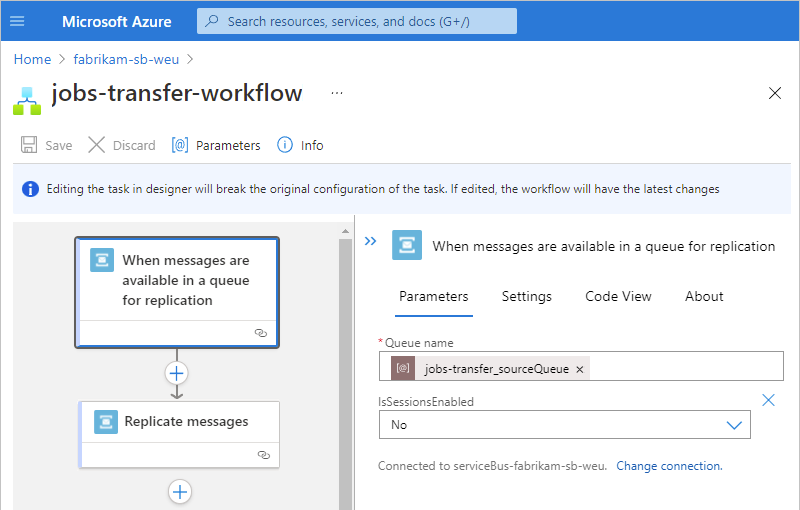Viewport: 800px width, 510px height.
Task: Click the search magnifier icon in header
Action: point(212,21)
